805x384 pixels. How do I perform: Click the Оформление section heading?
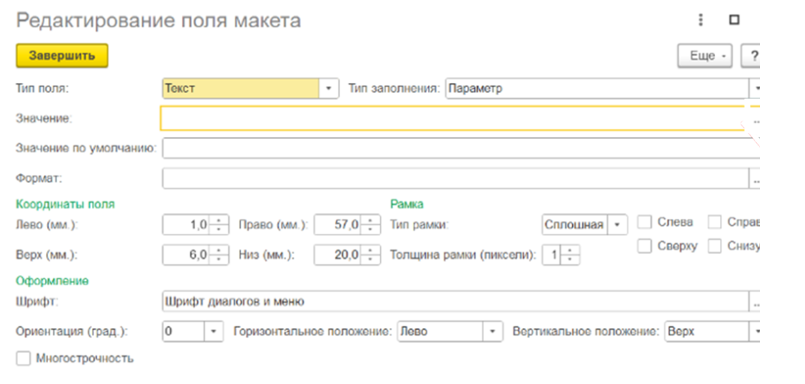[52, 281]
